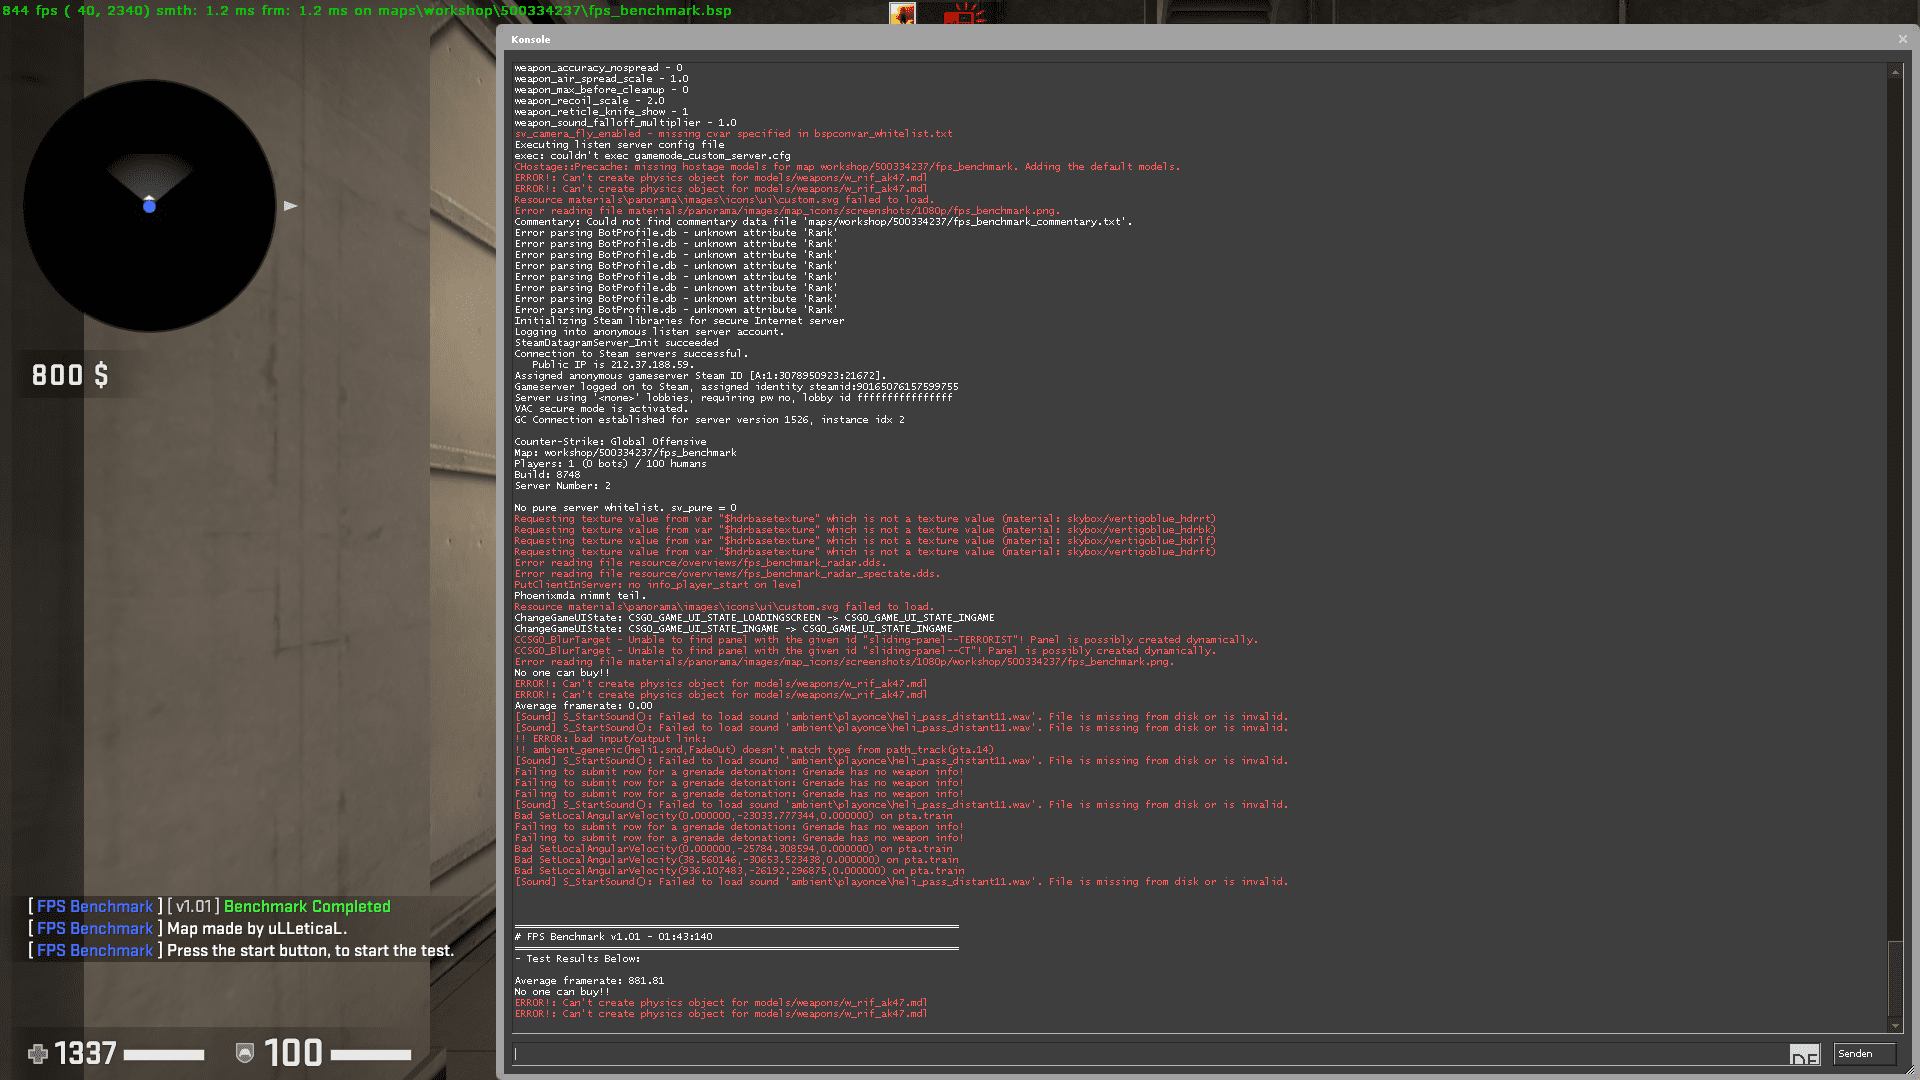Click the health cross icon beside 1337

tap(38, 1053)
